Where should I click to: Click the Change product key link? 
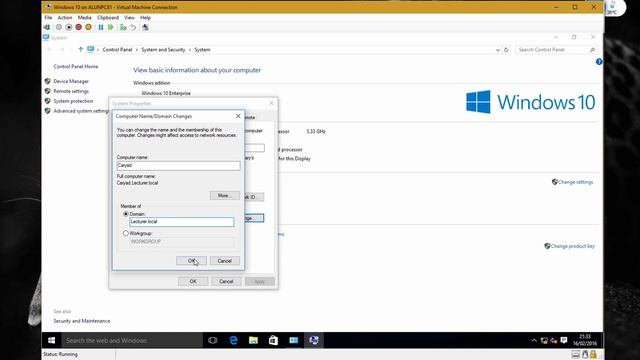point(572,246)
